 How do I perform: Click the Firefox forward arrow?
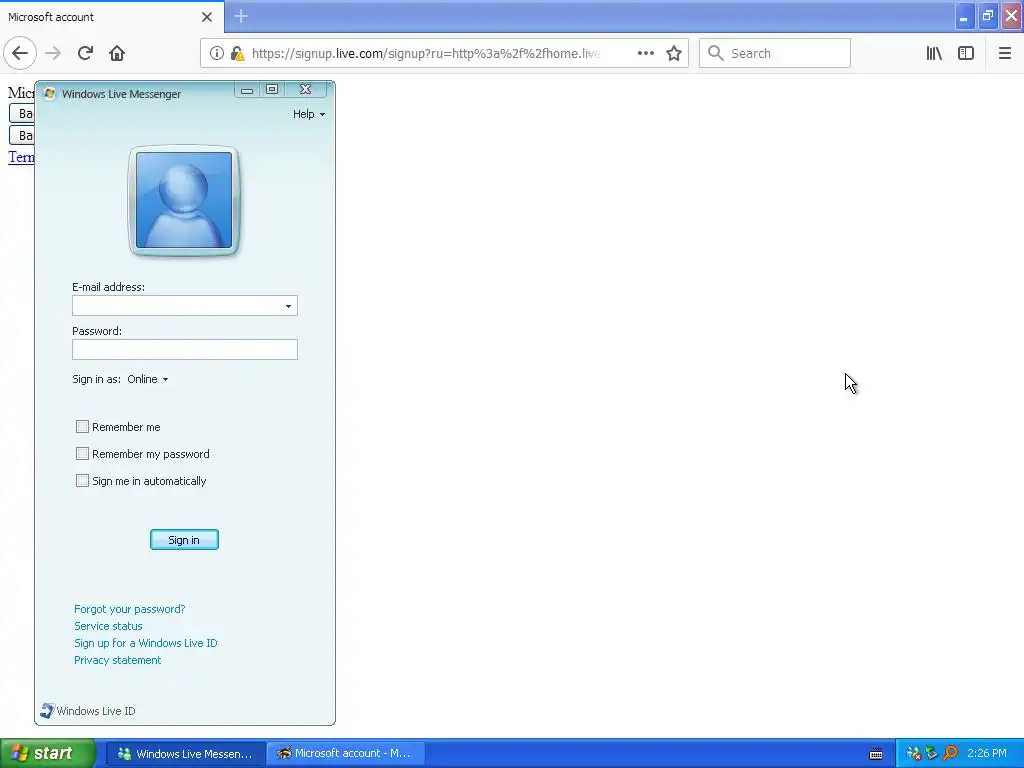54,53
